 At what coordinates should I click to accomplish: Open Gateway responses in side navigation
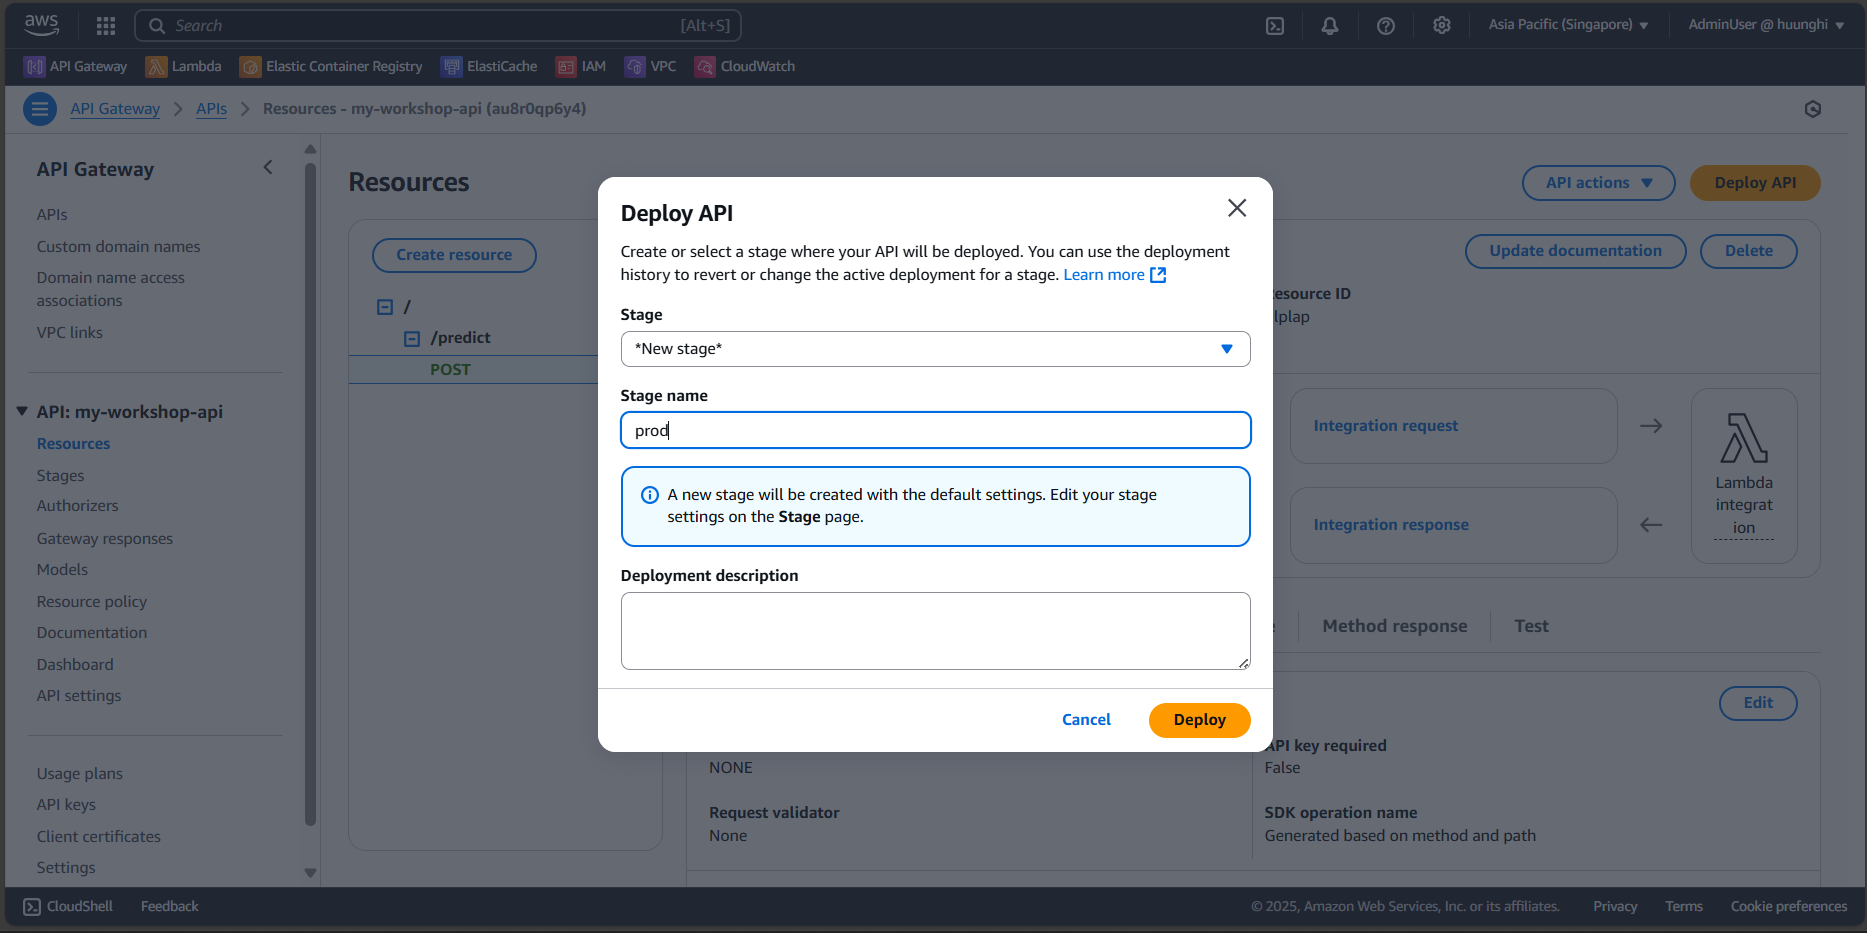point(105,539)
